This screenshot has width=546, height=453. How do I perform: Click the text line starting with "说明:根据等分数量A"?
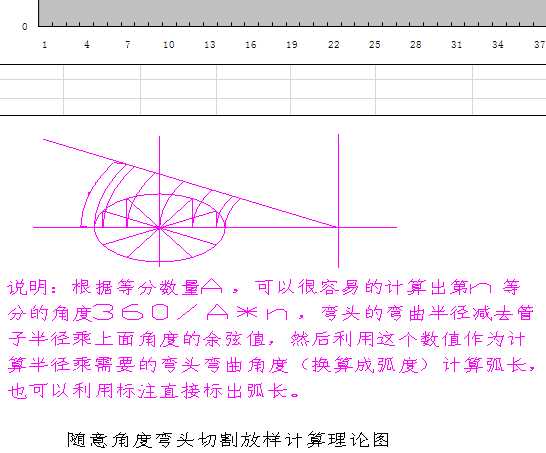(264, 288)
